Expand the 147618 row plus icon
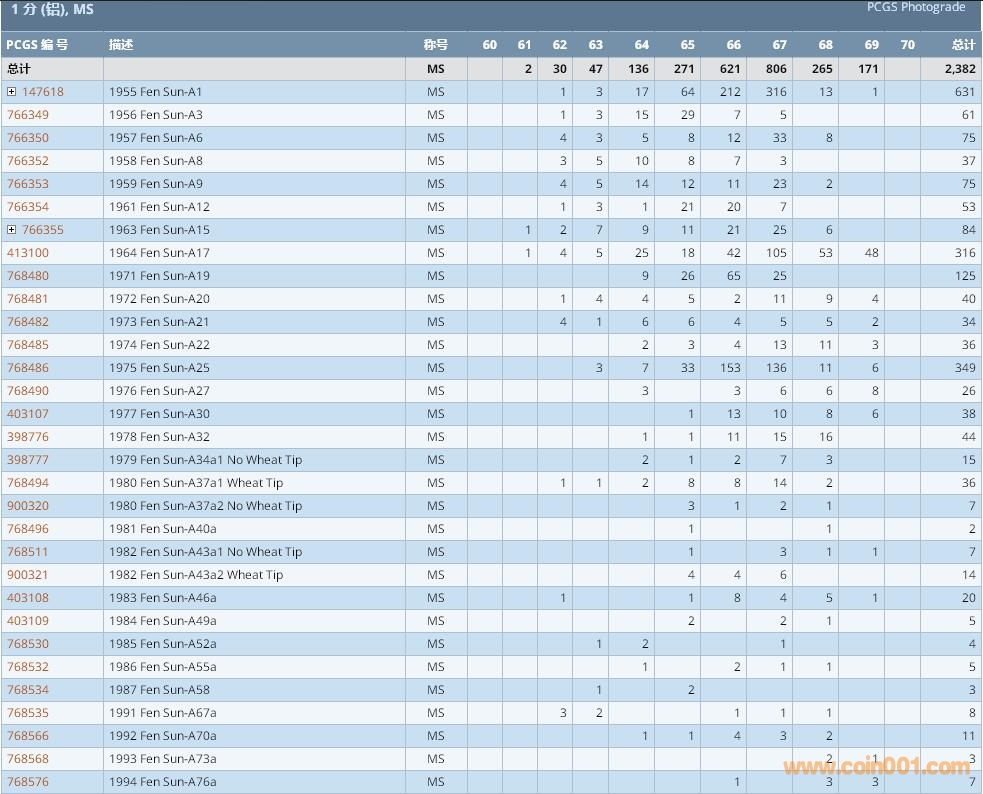This screenshot has width=983, height=794. click(12, 92)
